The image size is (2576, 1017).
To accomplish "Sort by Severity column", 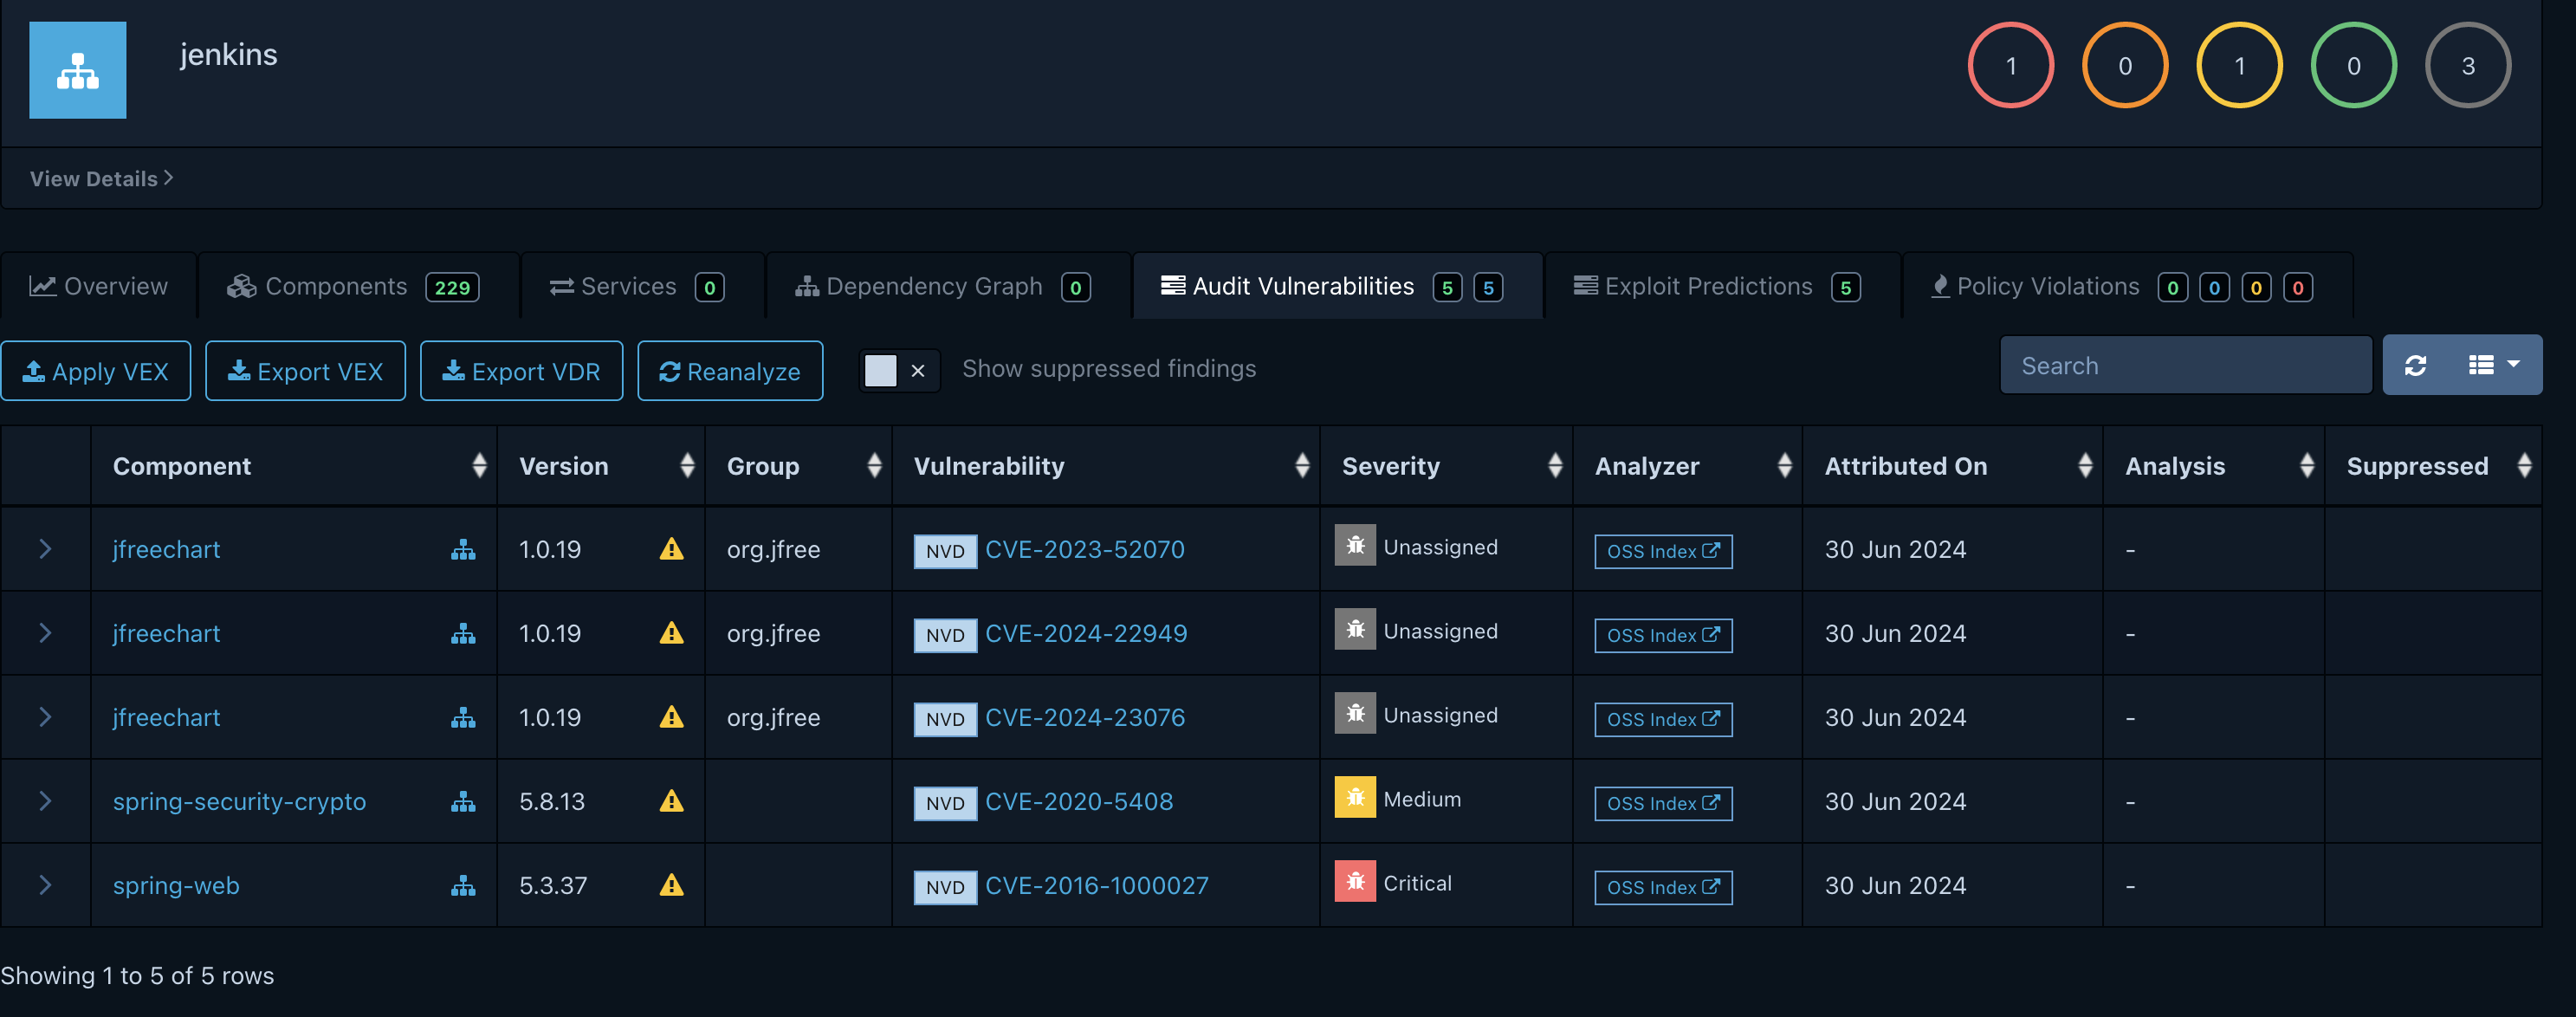I will [1446, 466].
